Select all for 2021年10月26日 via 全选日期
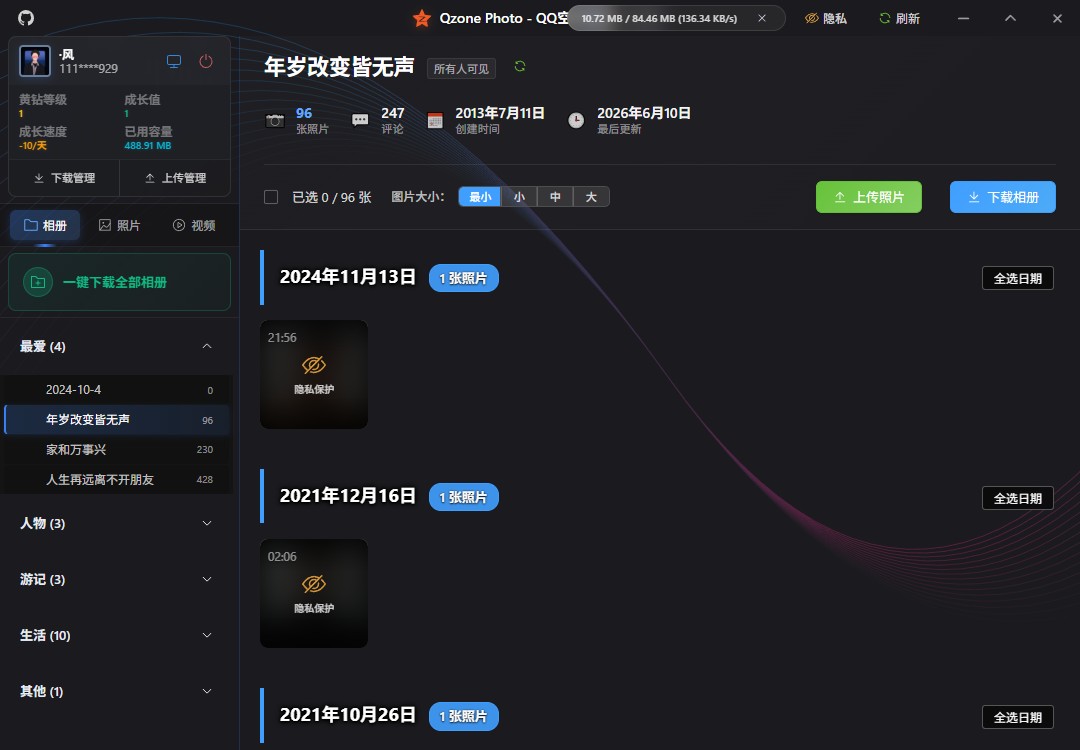Viewport: 1080px width, 750px height. (1017, 717)
